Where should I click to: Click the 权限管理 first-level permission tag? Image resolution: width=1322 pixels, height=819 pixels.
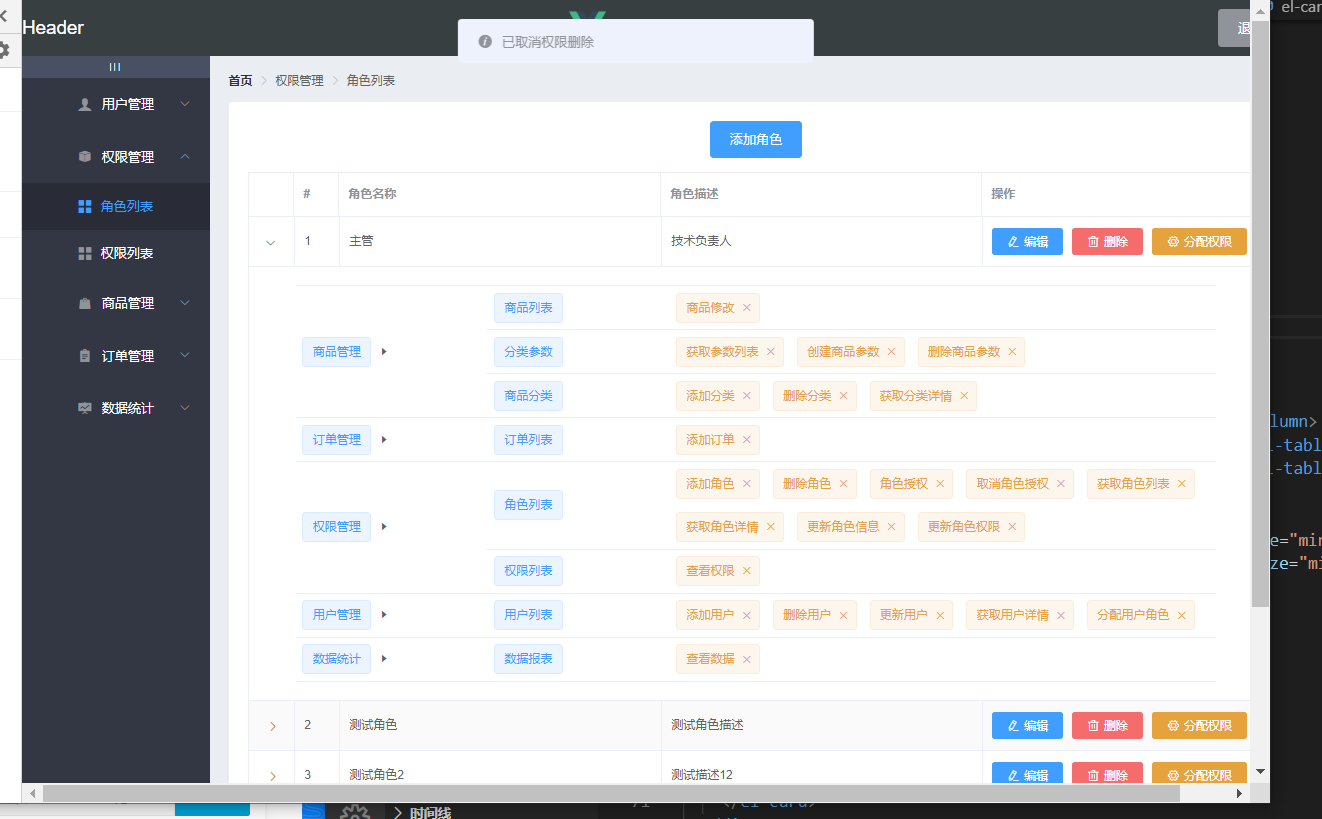point(336,527)
